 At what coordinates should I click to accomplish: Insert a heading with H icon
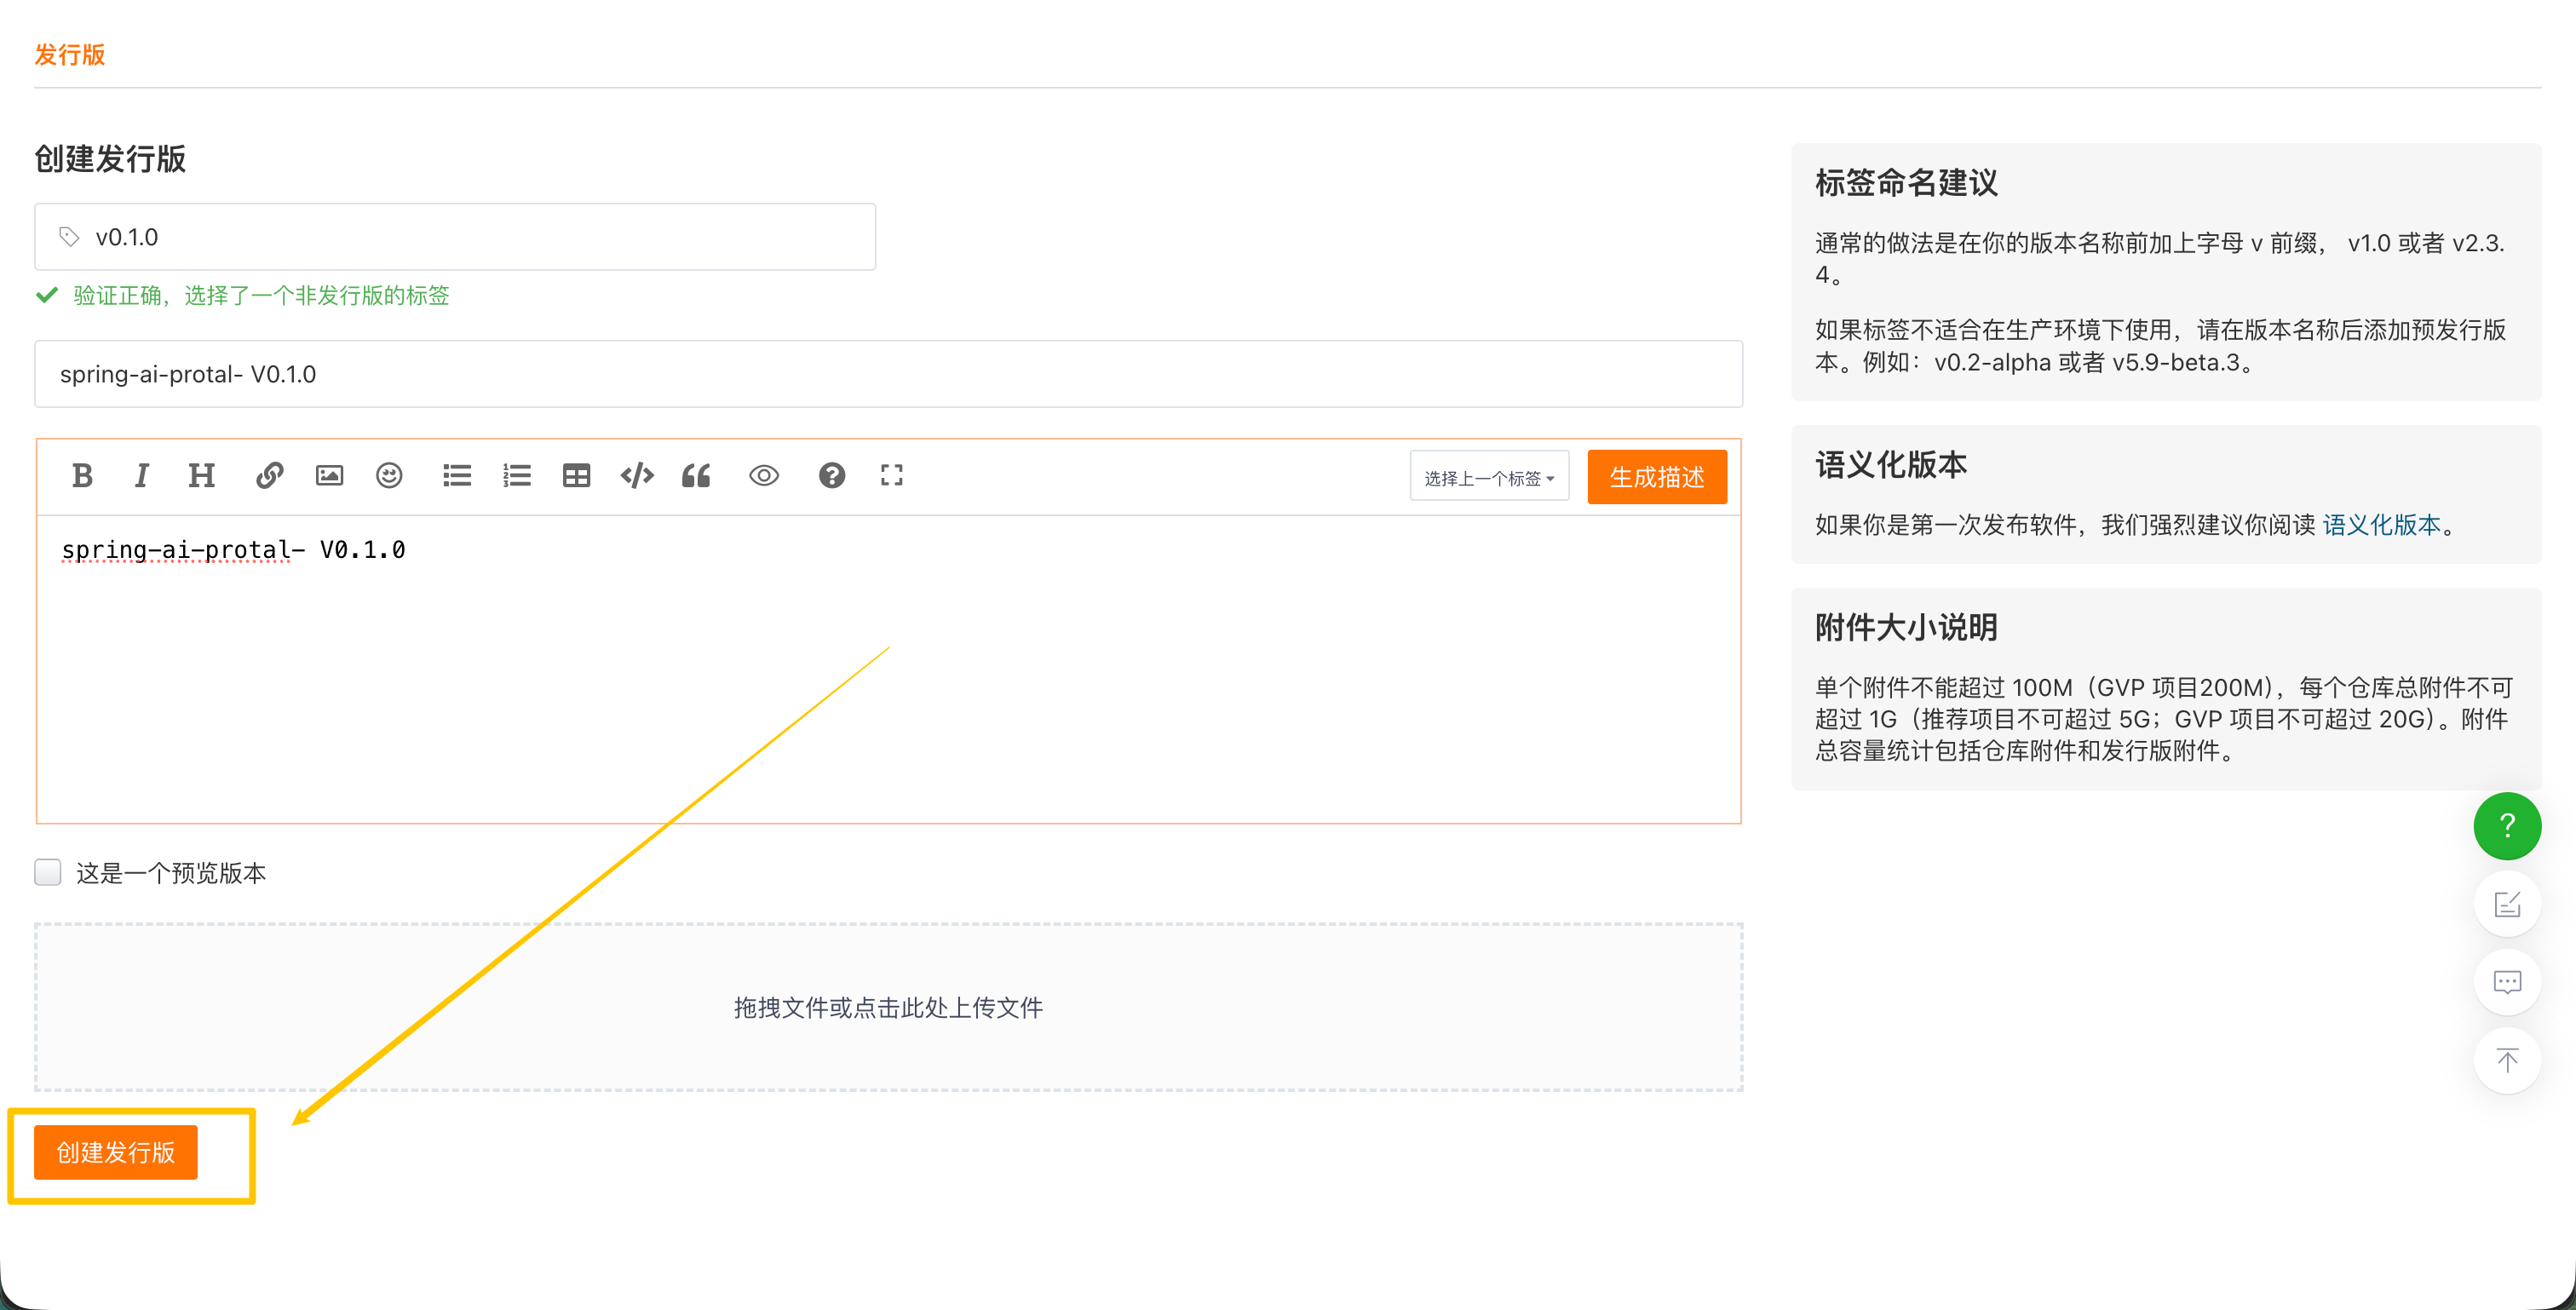click(x=201, y=476)
